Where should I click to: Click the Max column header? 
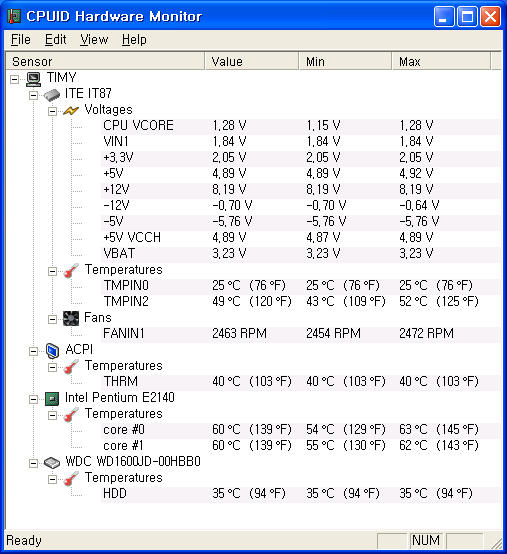click(x=442, y=61)
